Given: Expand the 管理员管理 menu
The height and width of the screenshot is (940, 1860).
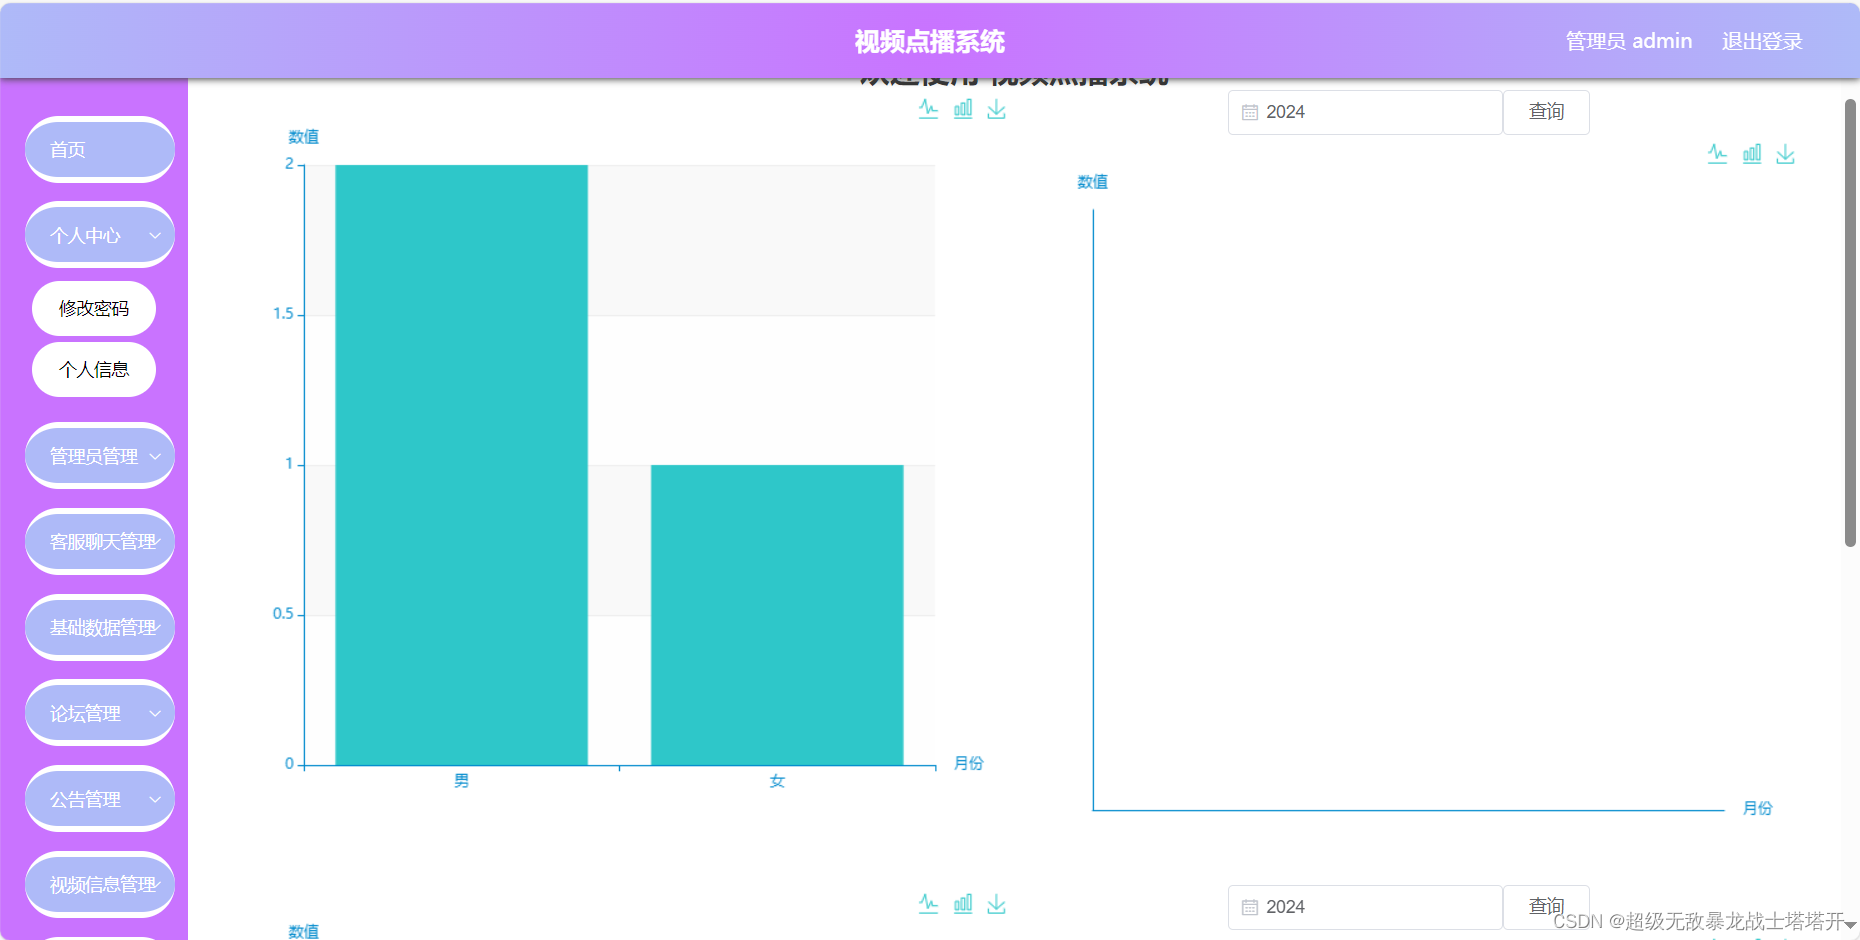Looking at the screenshot, I should tap(100, 456).
